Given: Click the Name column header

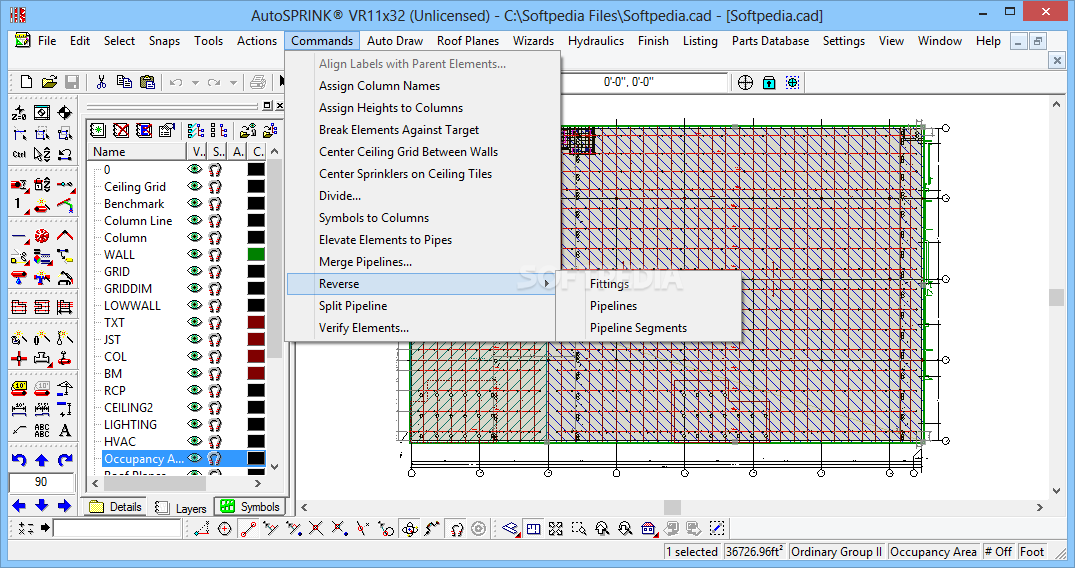Looking at the screenshot, I should 138,152.
